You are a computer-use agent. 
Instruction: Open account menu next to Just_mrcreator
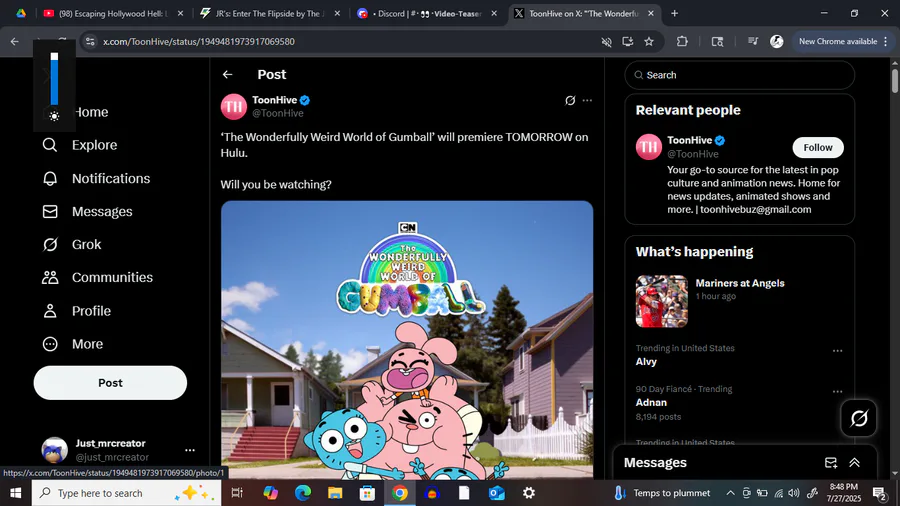tap(190, 450)
